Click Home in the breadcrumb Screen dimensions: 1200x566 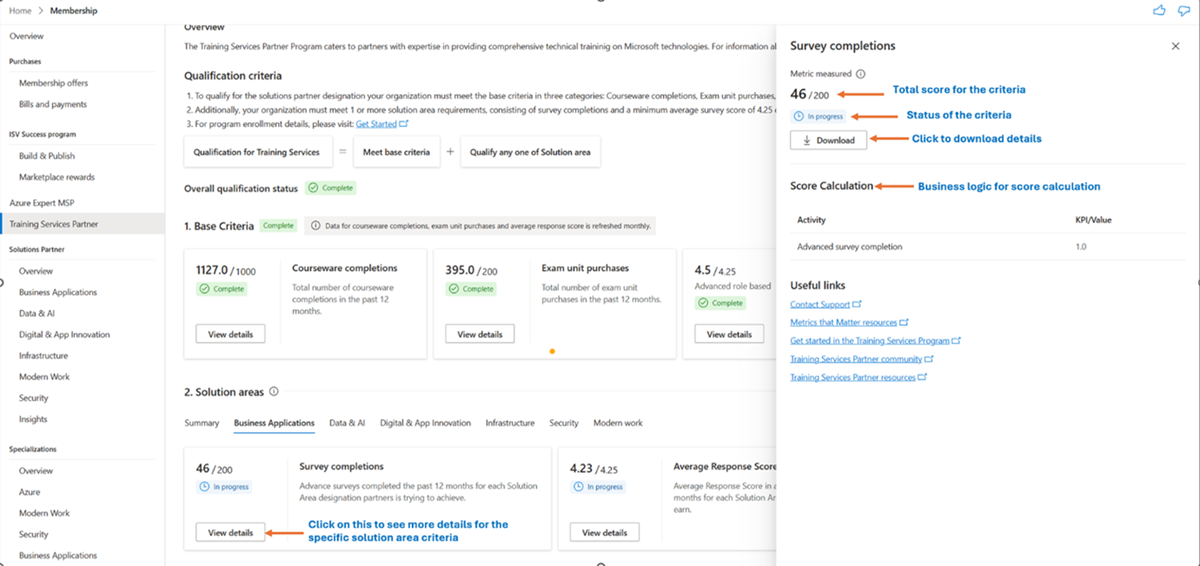coord(20,10)
